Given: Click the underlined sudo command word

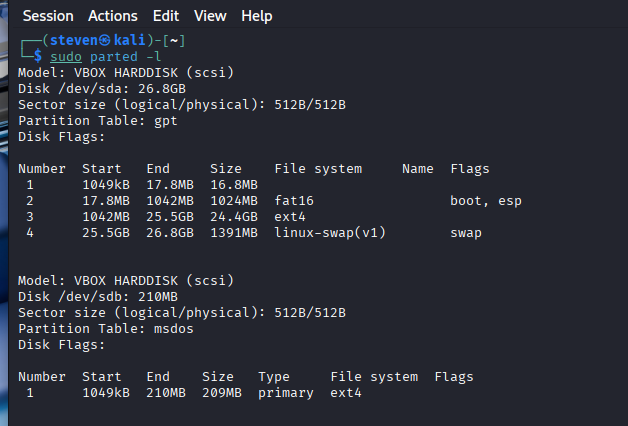Looking at the screenshot, I should coord(66,57).
